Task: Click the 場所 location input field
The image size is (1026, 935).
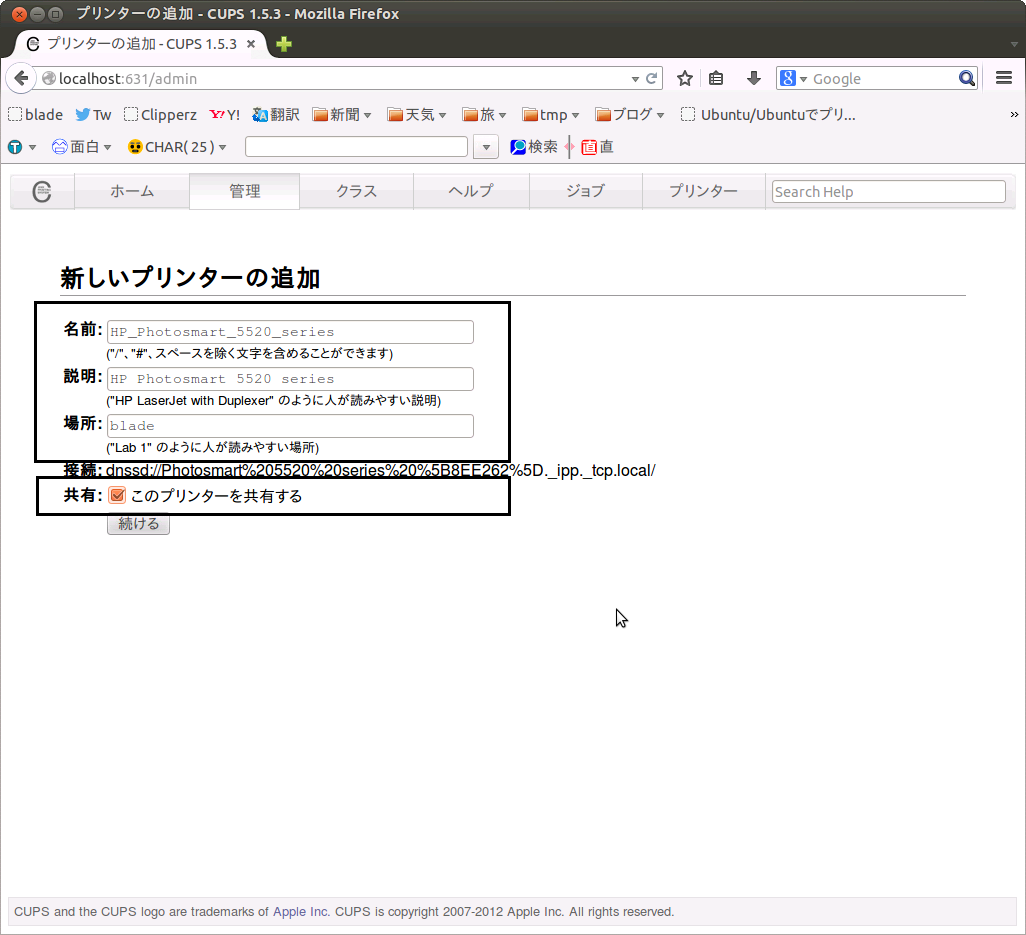Action: [290, 426]
